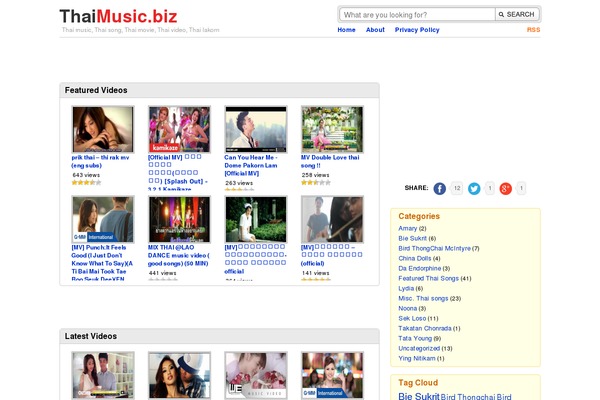This screenshot has height=400, width=600.
Task: Share the page on Google Plus
Action: point(505,188)
